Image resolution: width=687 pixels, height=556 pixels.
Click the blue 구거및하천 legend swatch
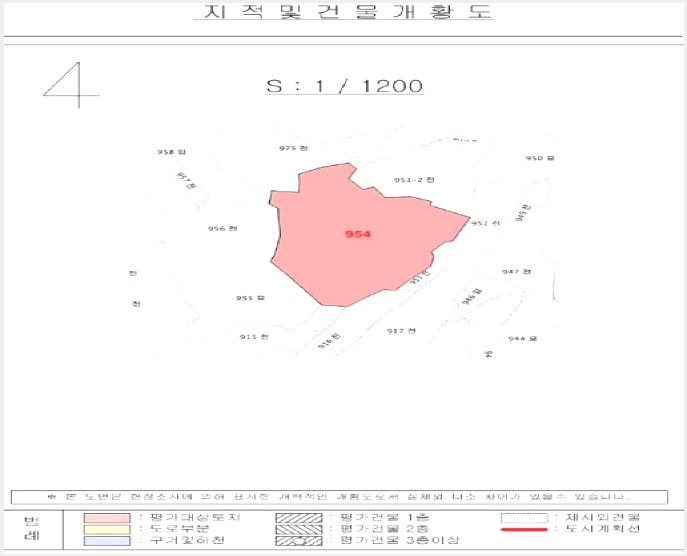pyautogui.click(x=107, y=541)
